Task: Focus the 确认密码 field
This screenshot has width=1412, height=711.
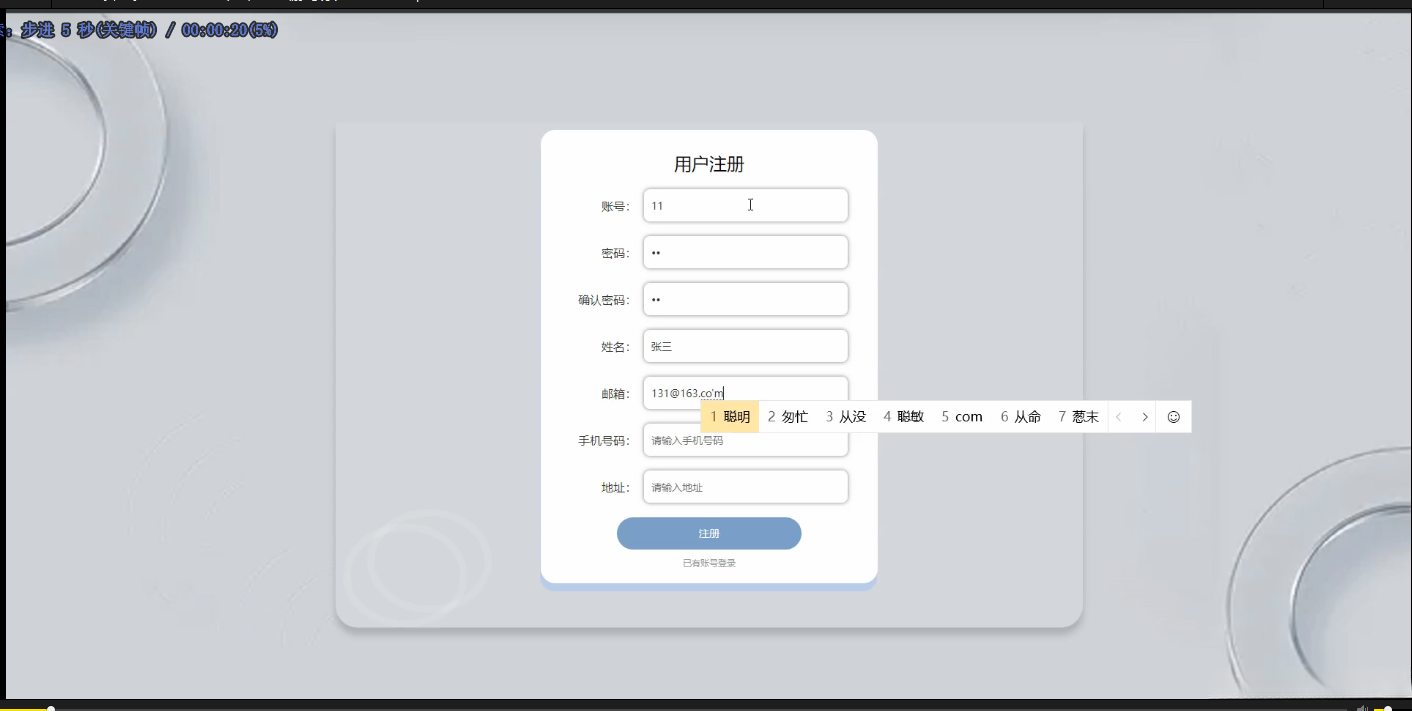Action: click(745, 300)
